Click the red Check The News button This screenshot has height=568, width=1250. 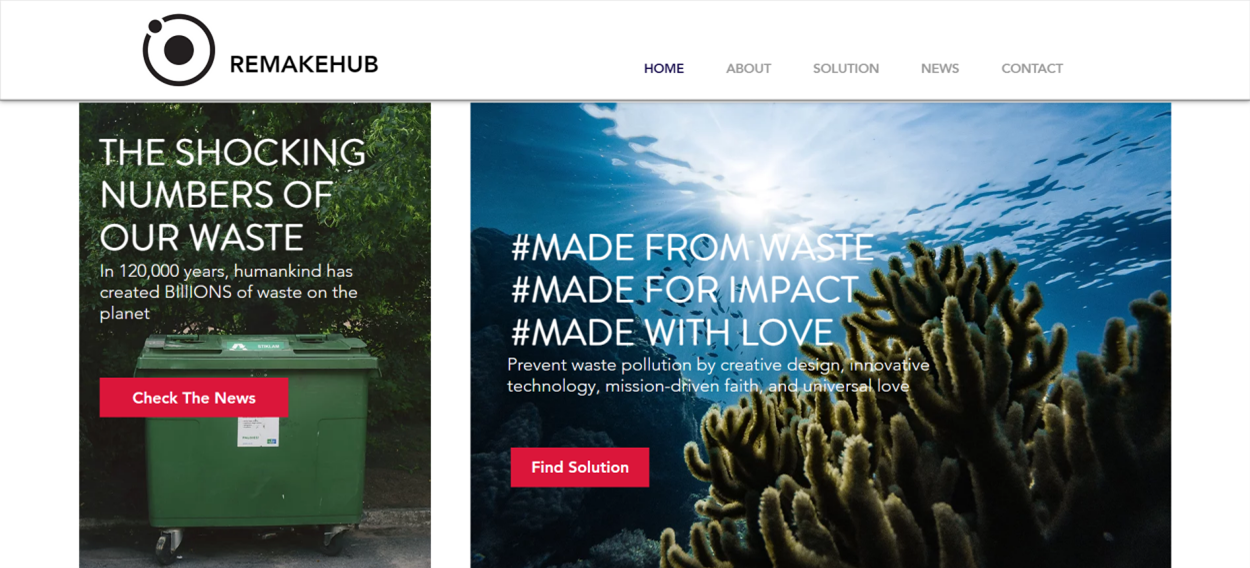194,397
